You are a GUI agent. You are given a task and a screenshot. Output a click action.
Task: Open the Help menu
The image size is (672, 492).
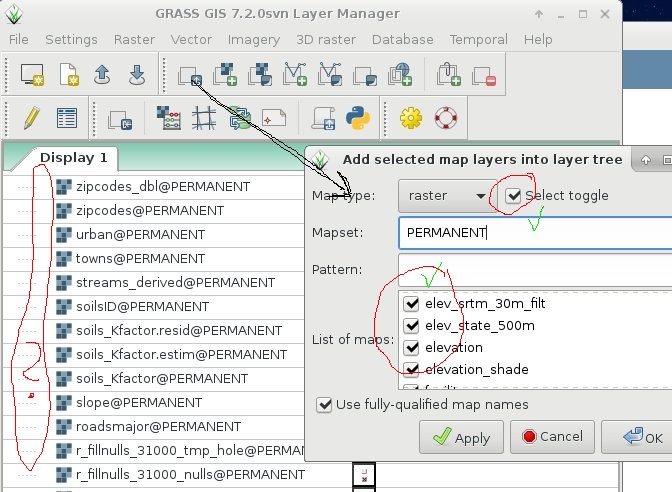pos(538,39)
